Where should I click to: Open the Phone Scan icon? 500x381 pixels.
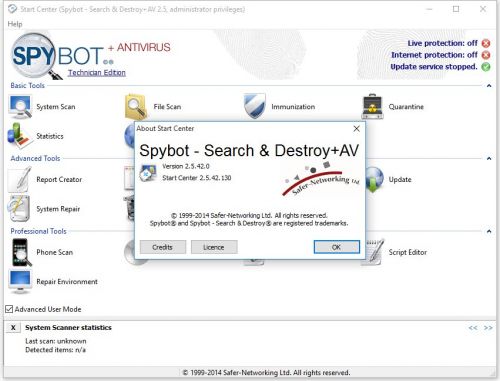[21, 252]
